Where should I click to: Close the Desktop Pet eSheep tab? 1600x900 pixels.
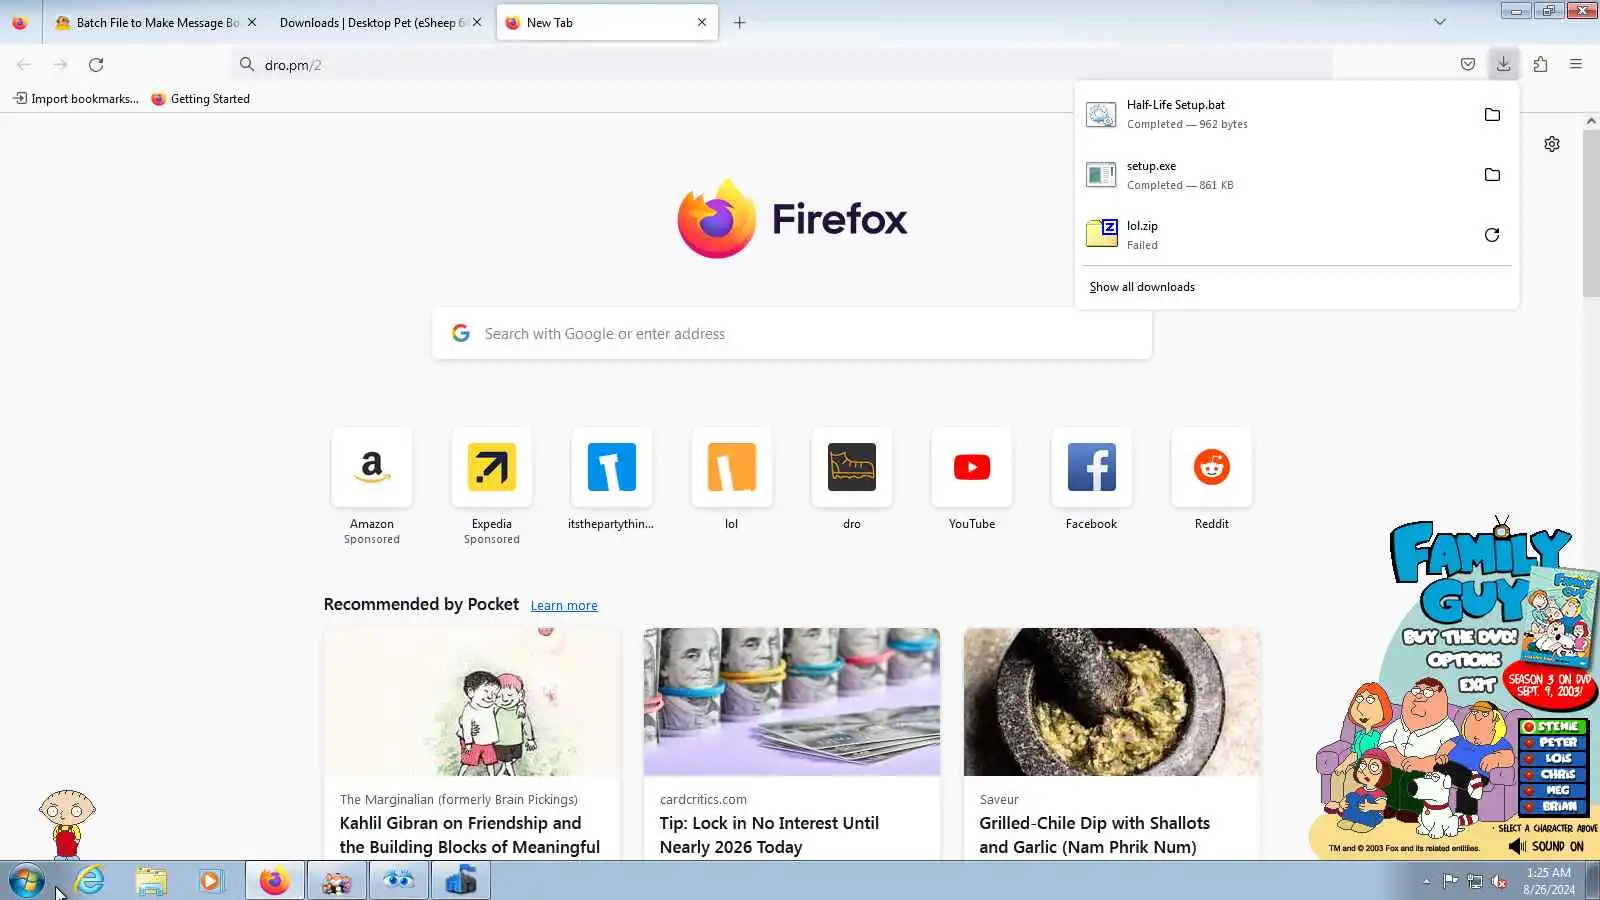(477, 22)
